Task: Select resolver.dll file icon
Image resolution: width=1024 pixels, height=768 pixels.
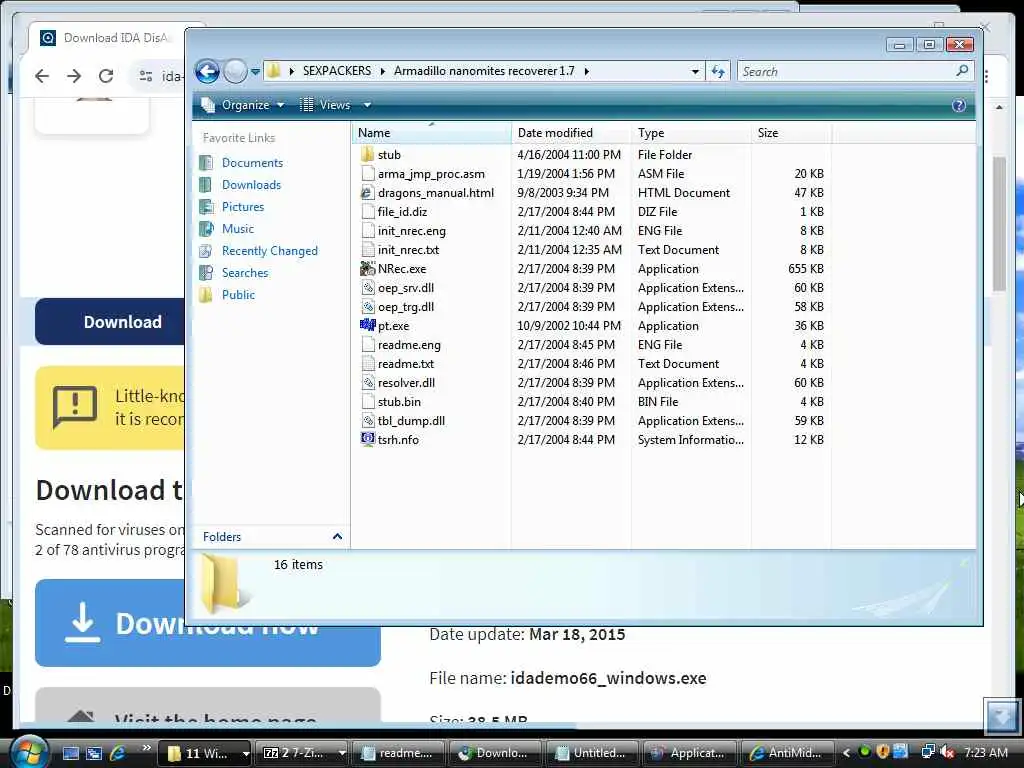Action: 367,383
